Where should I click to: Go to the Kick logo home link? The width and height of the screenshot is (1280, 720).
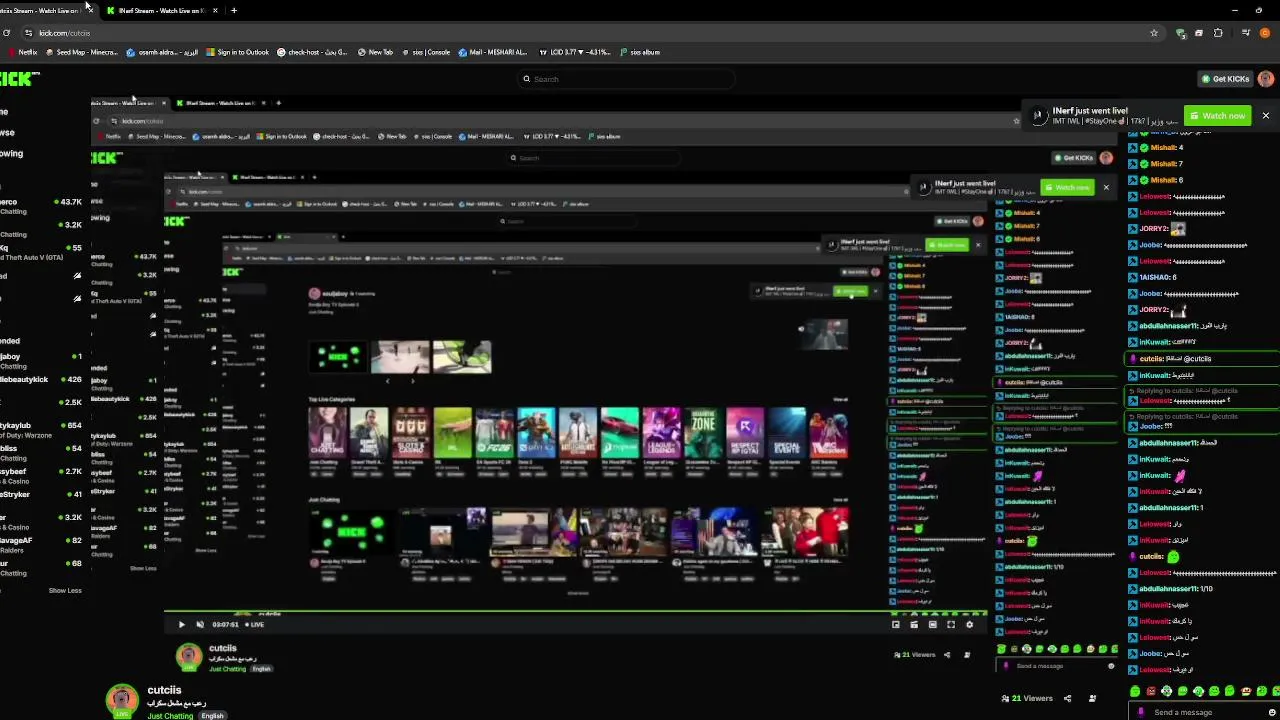20,79
